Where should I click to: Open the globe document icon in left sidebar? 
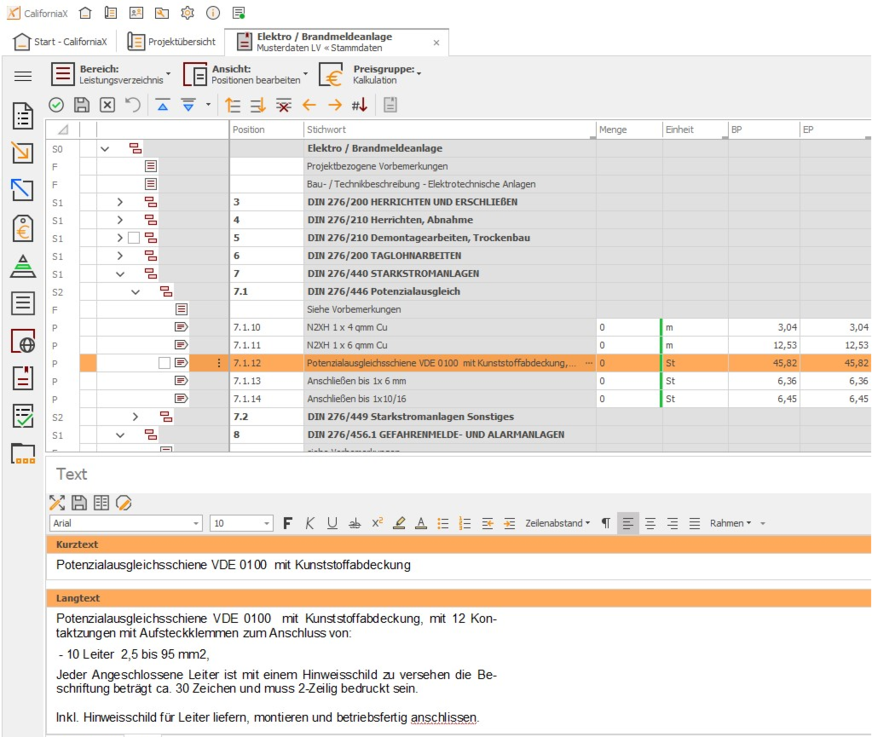coord(22,341)
